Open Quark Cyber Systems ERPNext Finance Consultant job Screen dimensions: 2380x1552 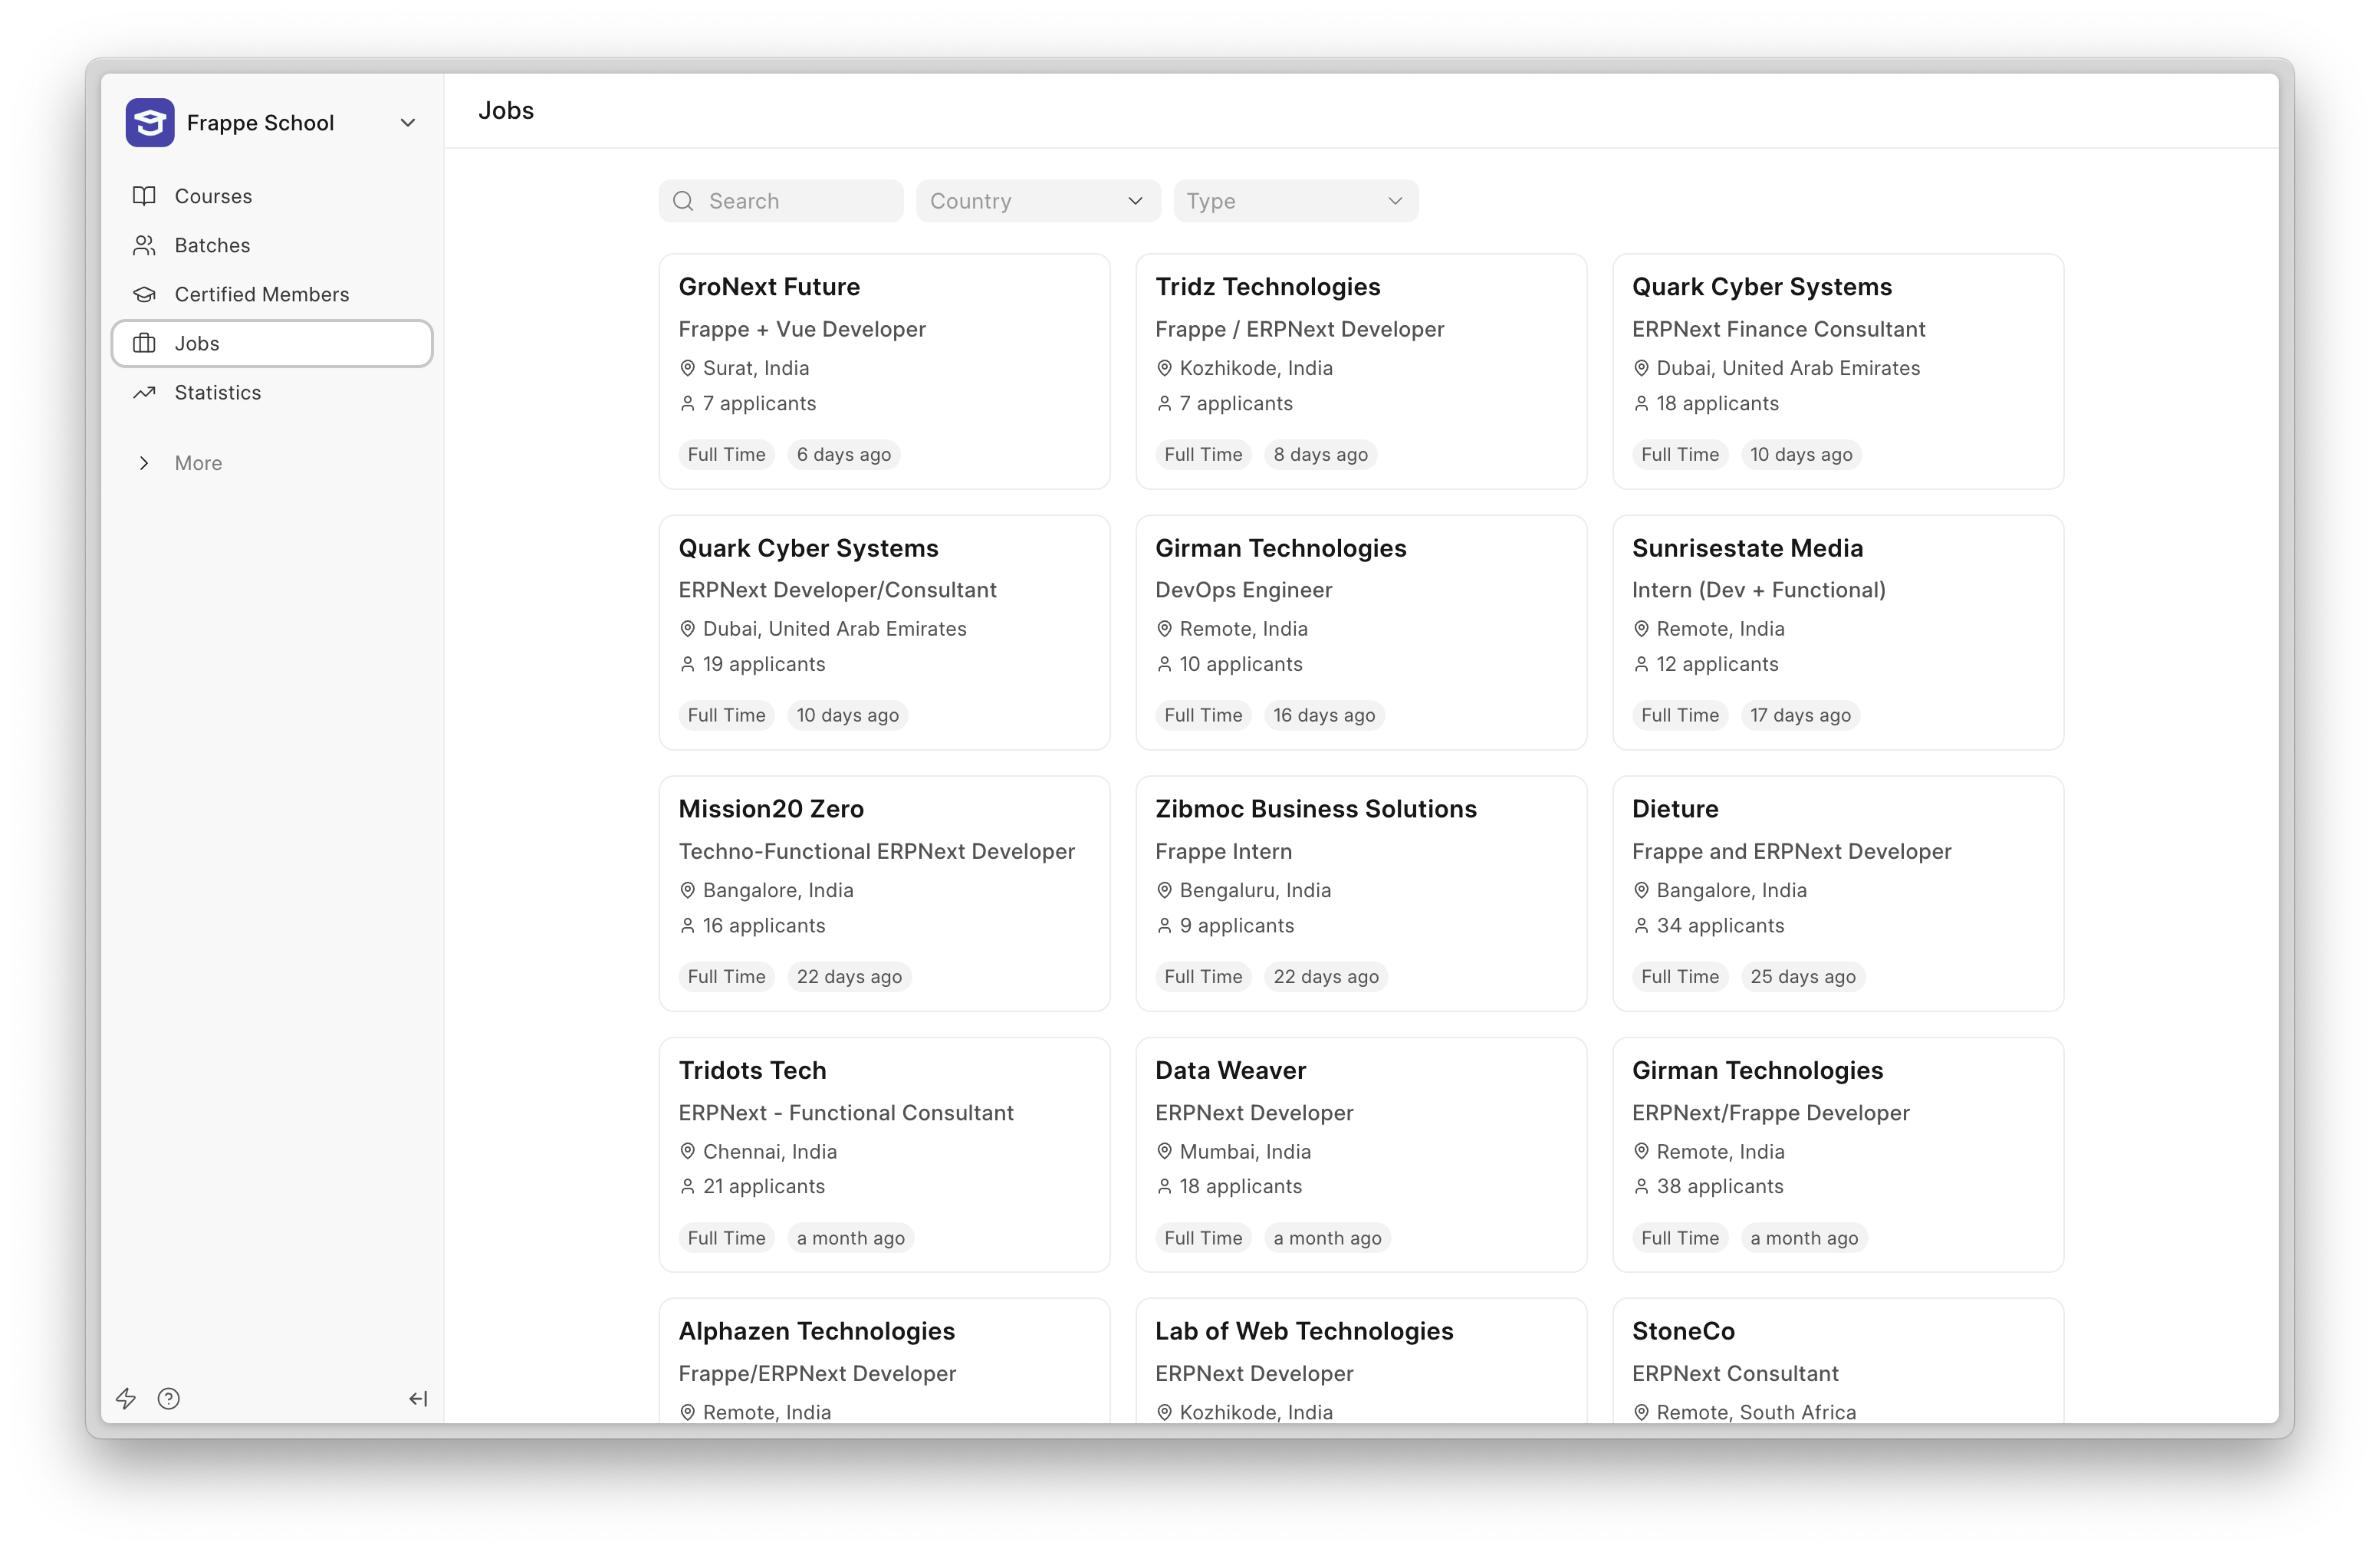point(1838,371)
